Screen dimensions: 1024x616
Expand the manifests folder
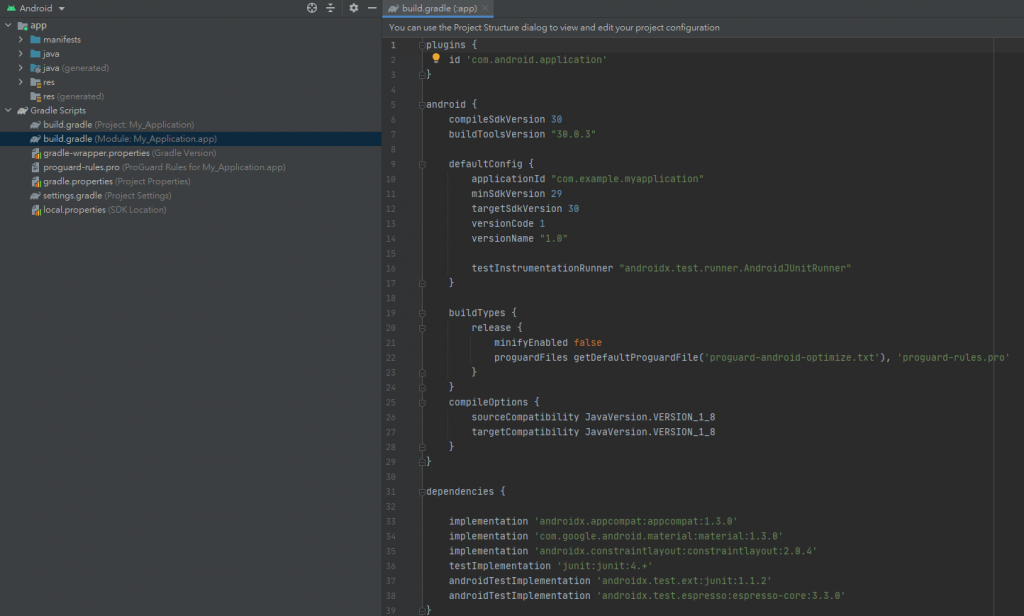point(21,39)
